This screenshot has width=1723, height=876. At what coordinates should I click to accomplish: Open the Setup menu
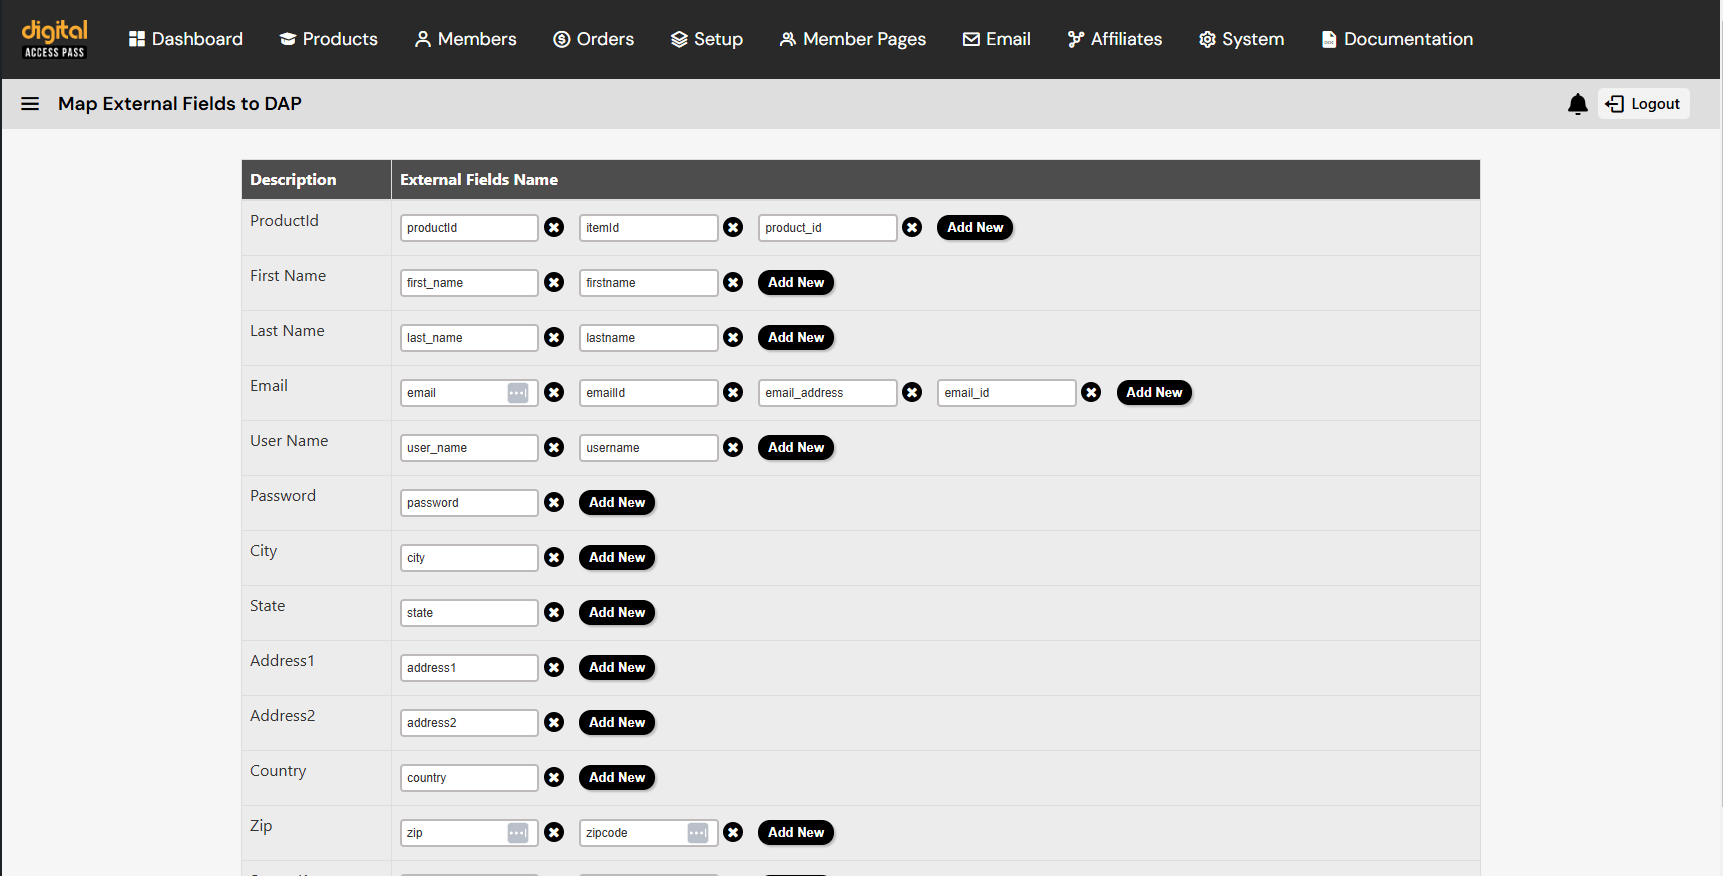pos(706,39)
